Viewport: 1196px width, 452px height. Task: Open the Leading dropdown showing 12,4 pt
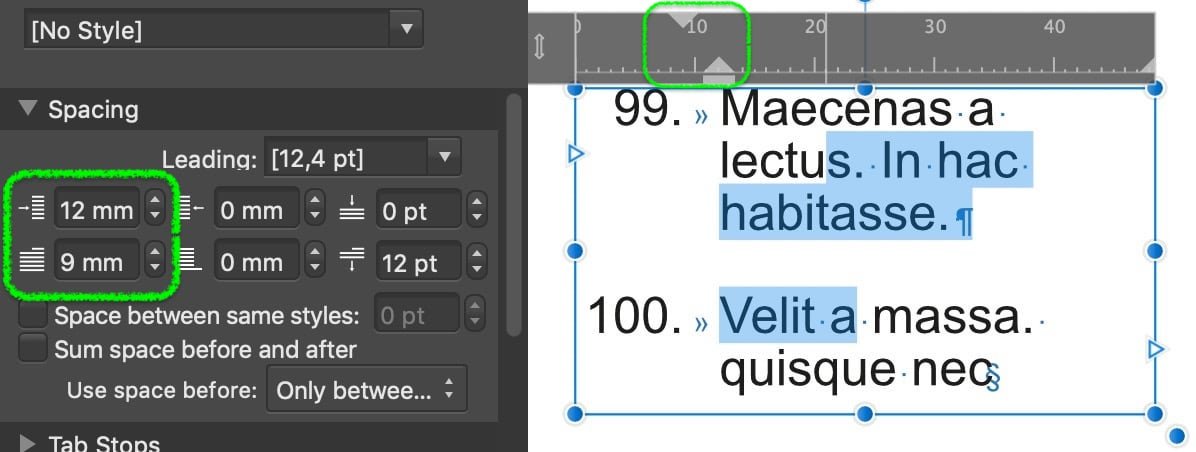(x=442, y=157)
